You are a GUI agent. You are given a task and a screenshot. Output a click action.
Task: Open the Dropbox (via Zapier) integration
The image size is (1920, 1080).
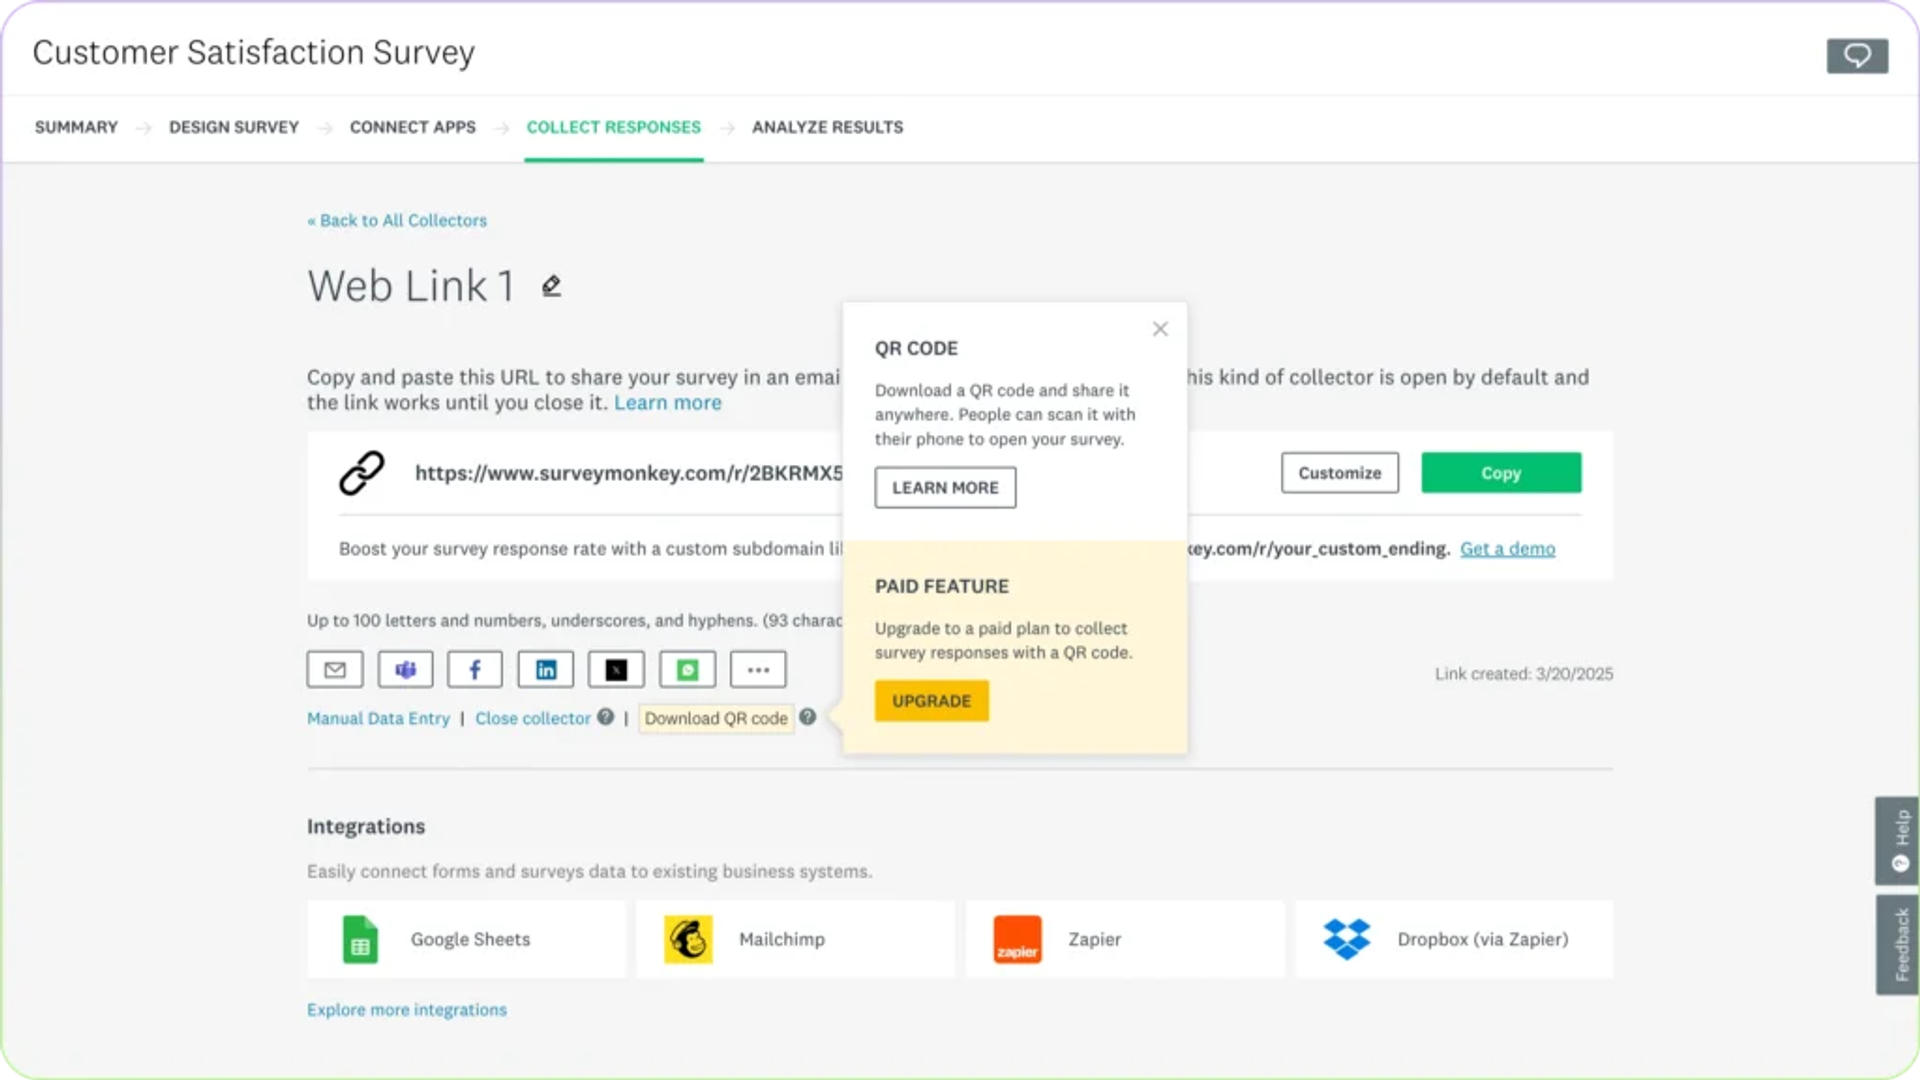(x=1454, y=939)
